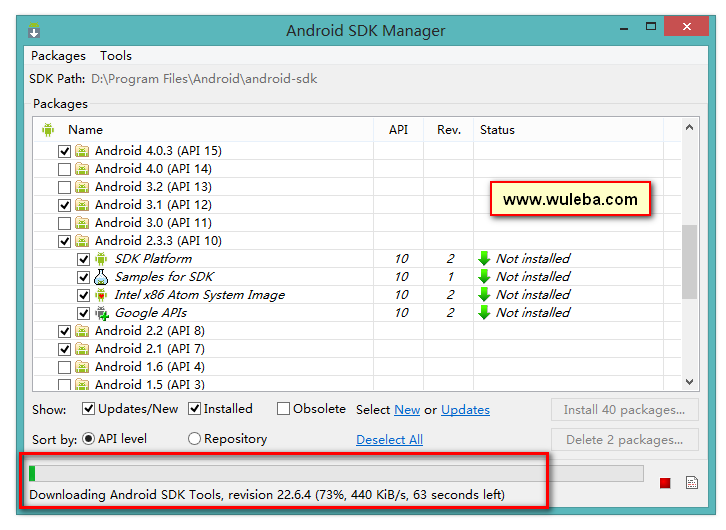Image resolution: width=726 pixels, height=530 pixels.
Task: Click the folder icon for Android 2.3.3 (API 10)
Action: [x=82, y=241]
